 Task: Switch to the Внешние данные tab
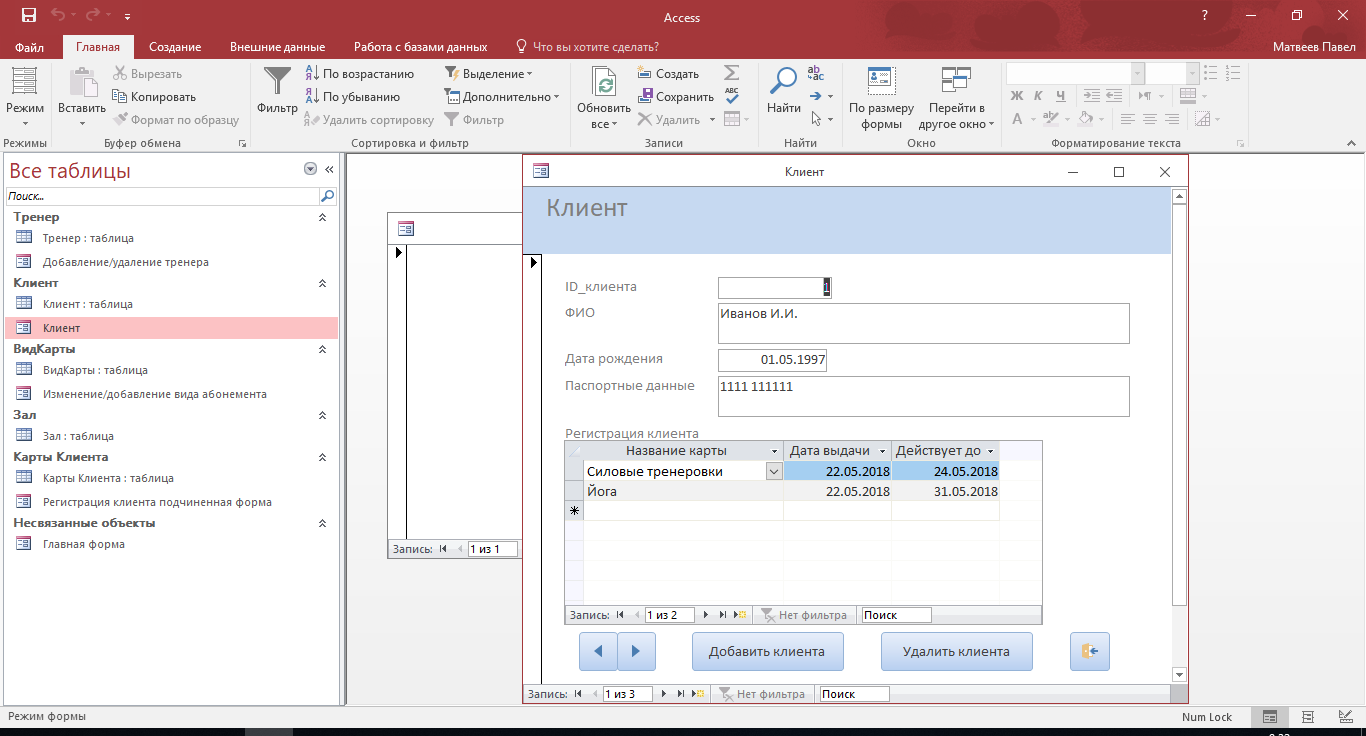click(x=278, y=47)
